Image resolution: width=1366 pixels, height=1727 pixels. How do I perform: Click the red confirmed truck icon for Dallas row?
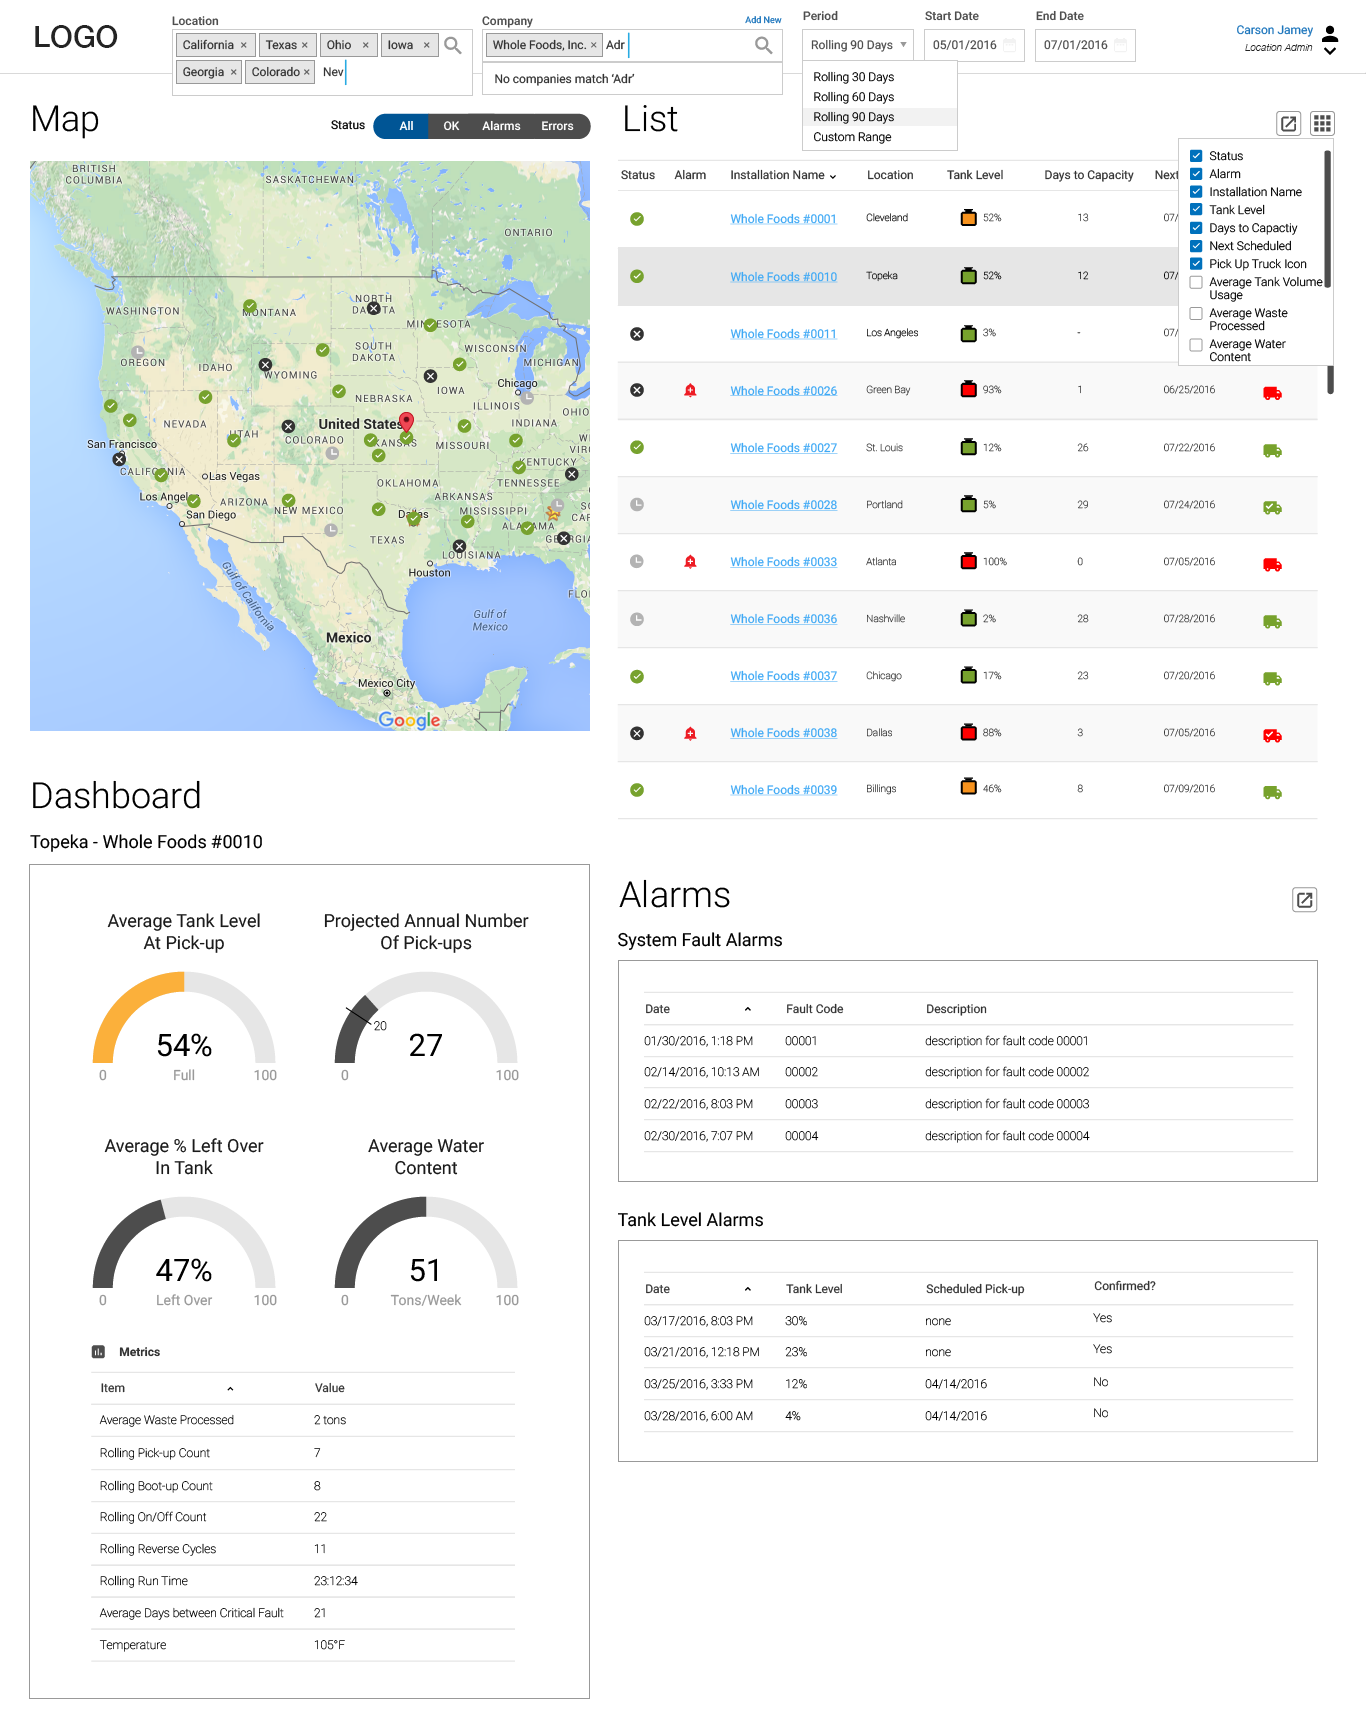(1272, 736)
